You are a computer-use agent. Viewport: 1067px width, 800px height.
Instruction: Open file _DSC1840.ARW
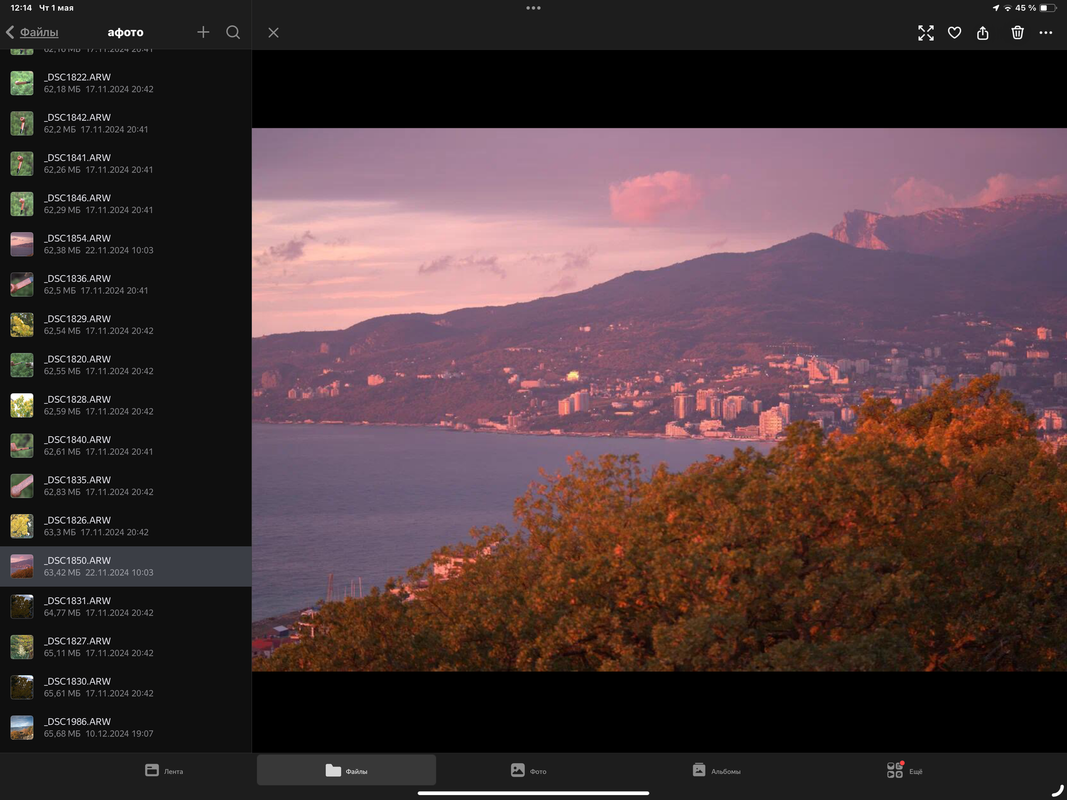click(126, 445)
